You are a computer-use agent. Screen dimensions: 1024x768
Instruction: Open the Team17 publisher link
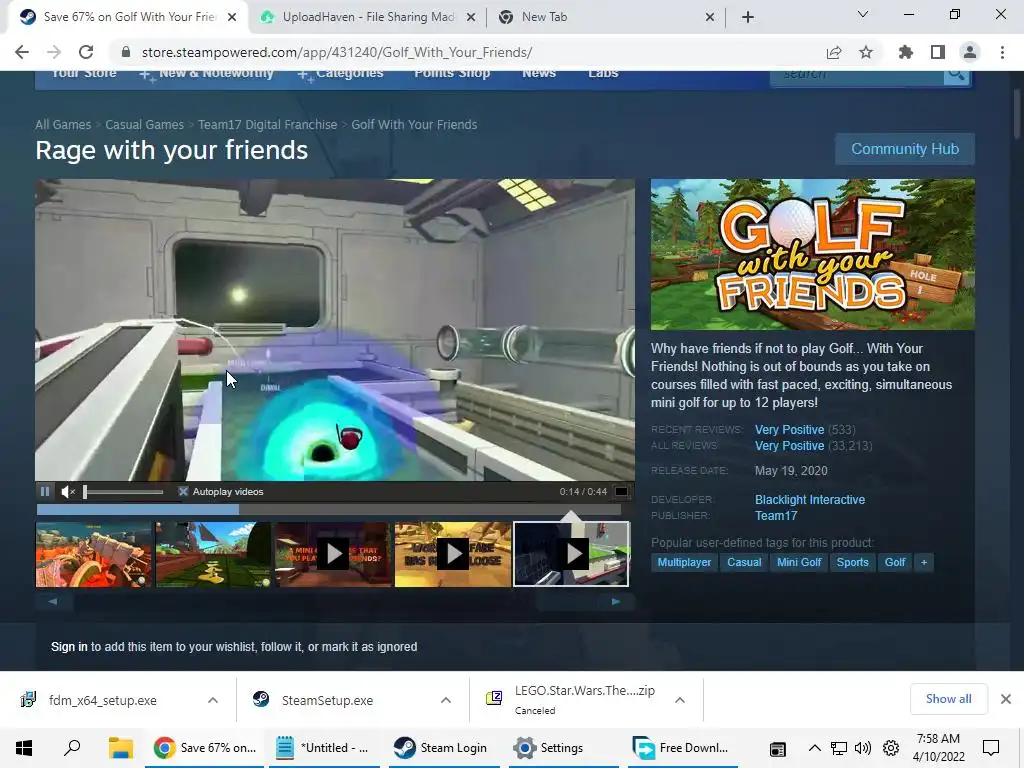776,516
